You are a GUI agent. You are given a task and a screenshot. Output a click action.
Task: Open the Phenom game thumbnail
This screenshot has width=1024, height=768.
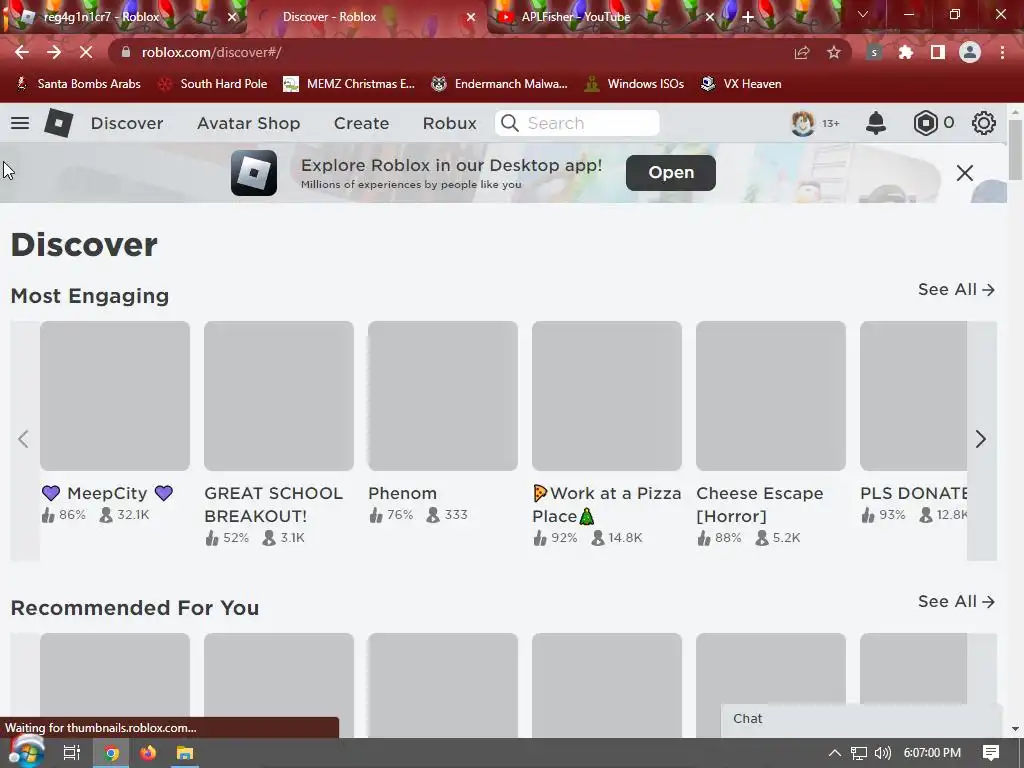click(x=443, y=395)
